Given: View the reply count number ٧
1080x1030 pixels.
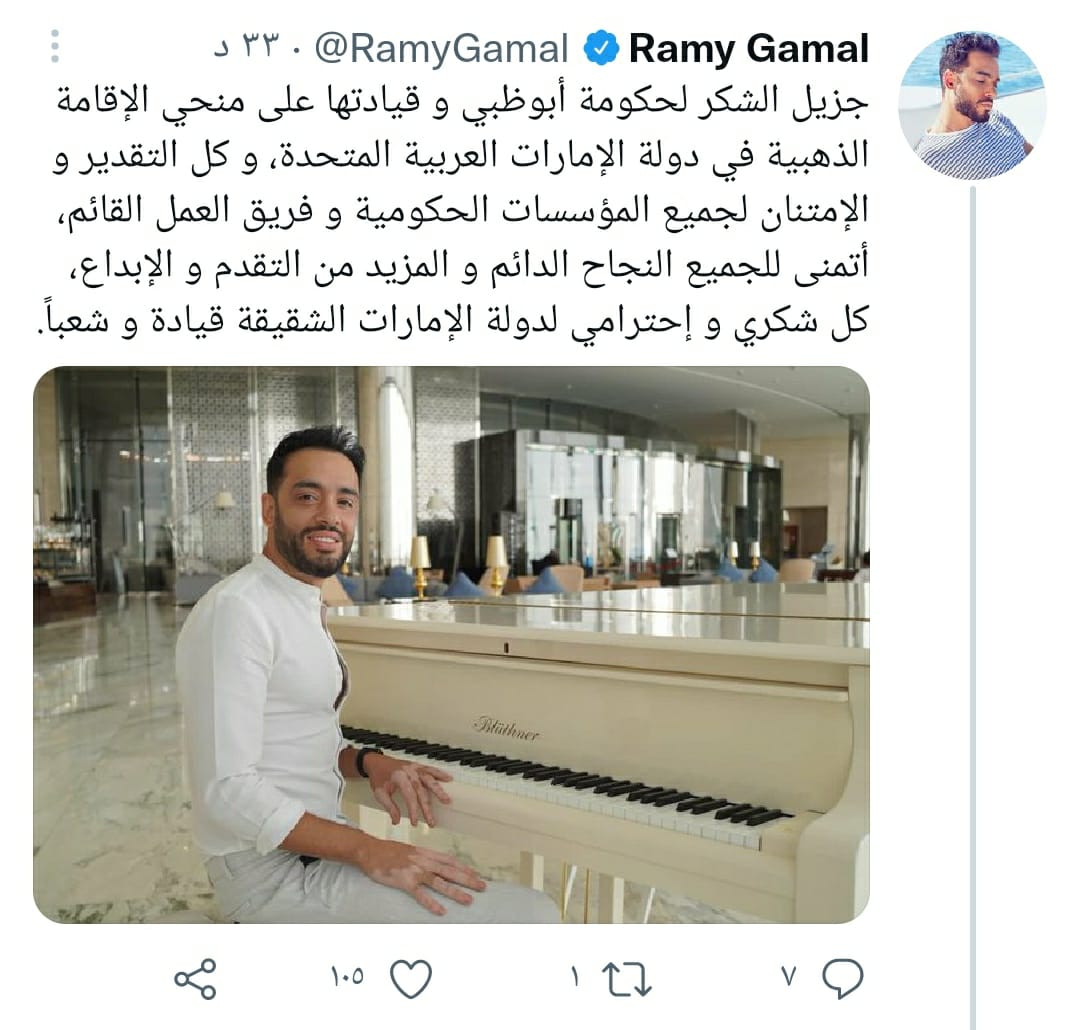Looking at the screenshot, I should click(789, 976).
